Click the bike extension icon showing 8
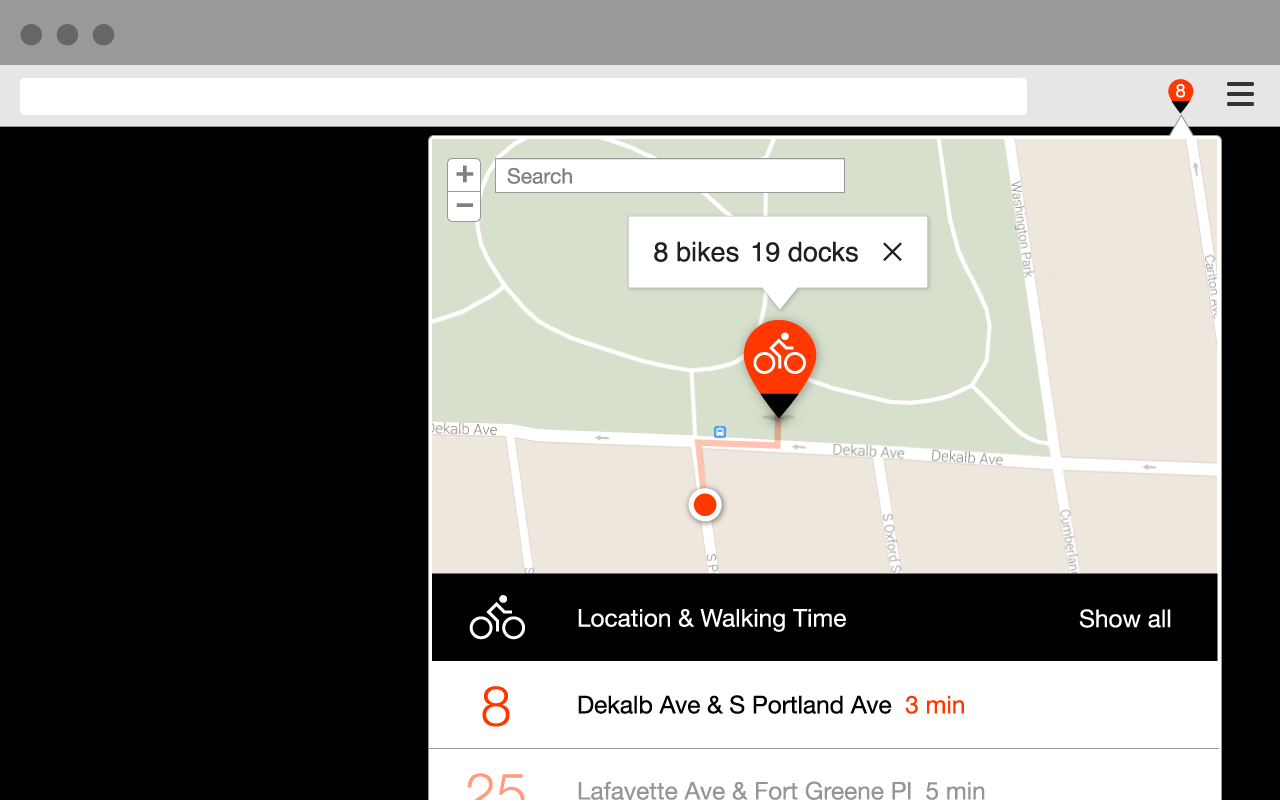The height and width of the screenshot is (800, 1280). pos(1180,95)
